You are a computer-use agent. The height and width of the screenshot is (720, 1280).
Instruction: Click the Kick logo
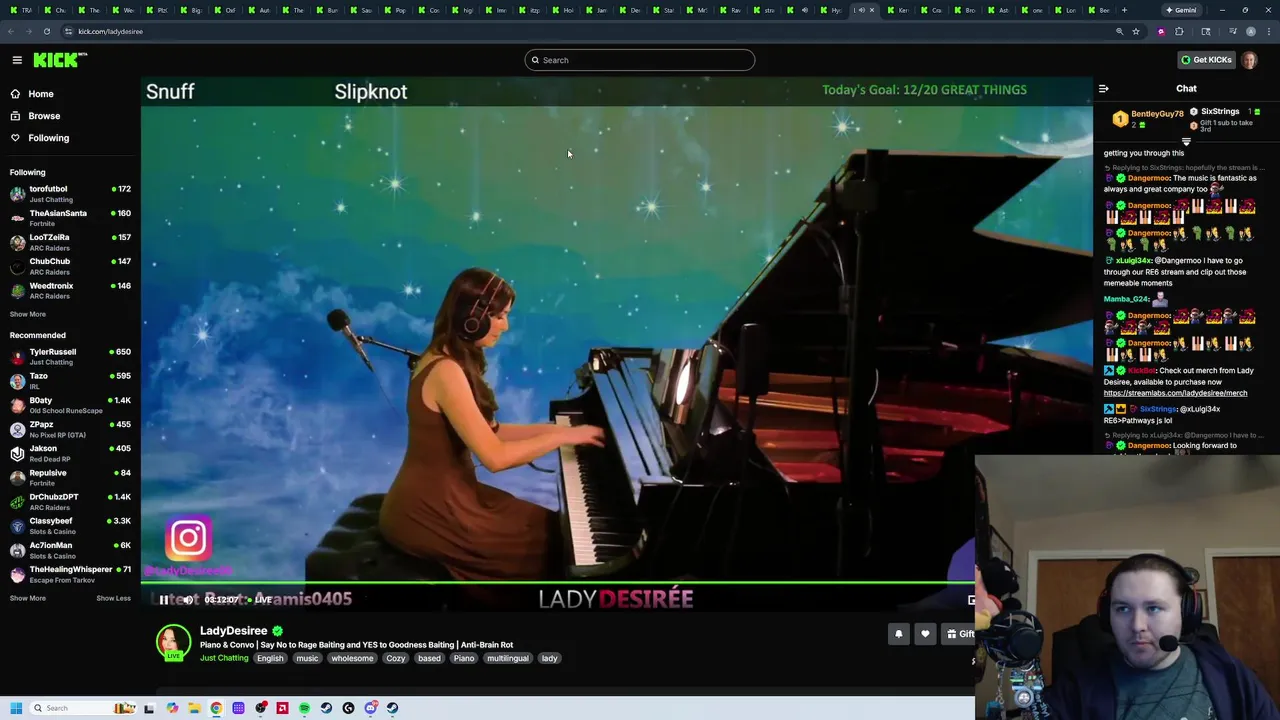click(60, 60)
